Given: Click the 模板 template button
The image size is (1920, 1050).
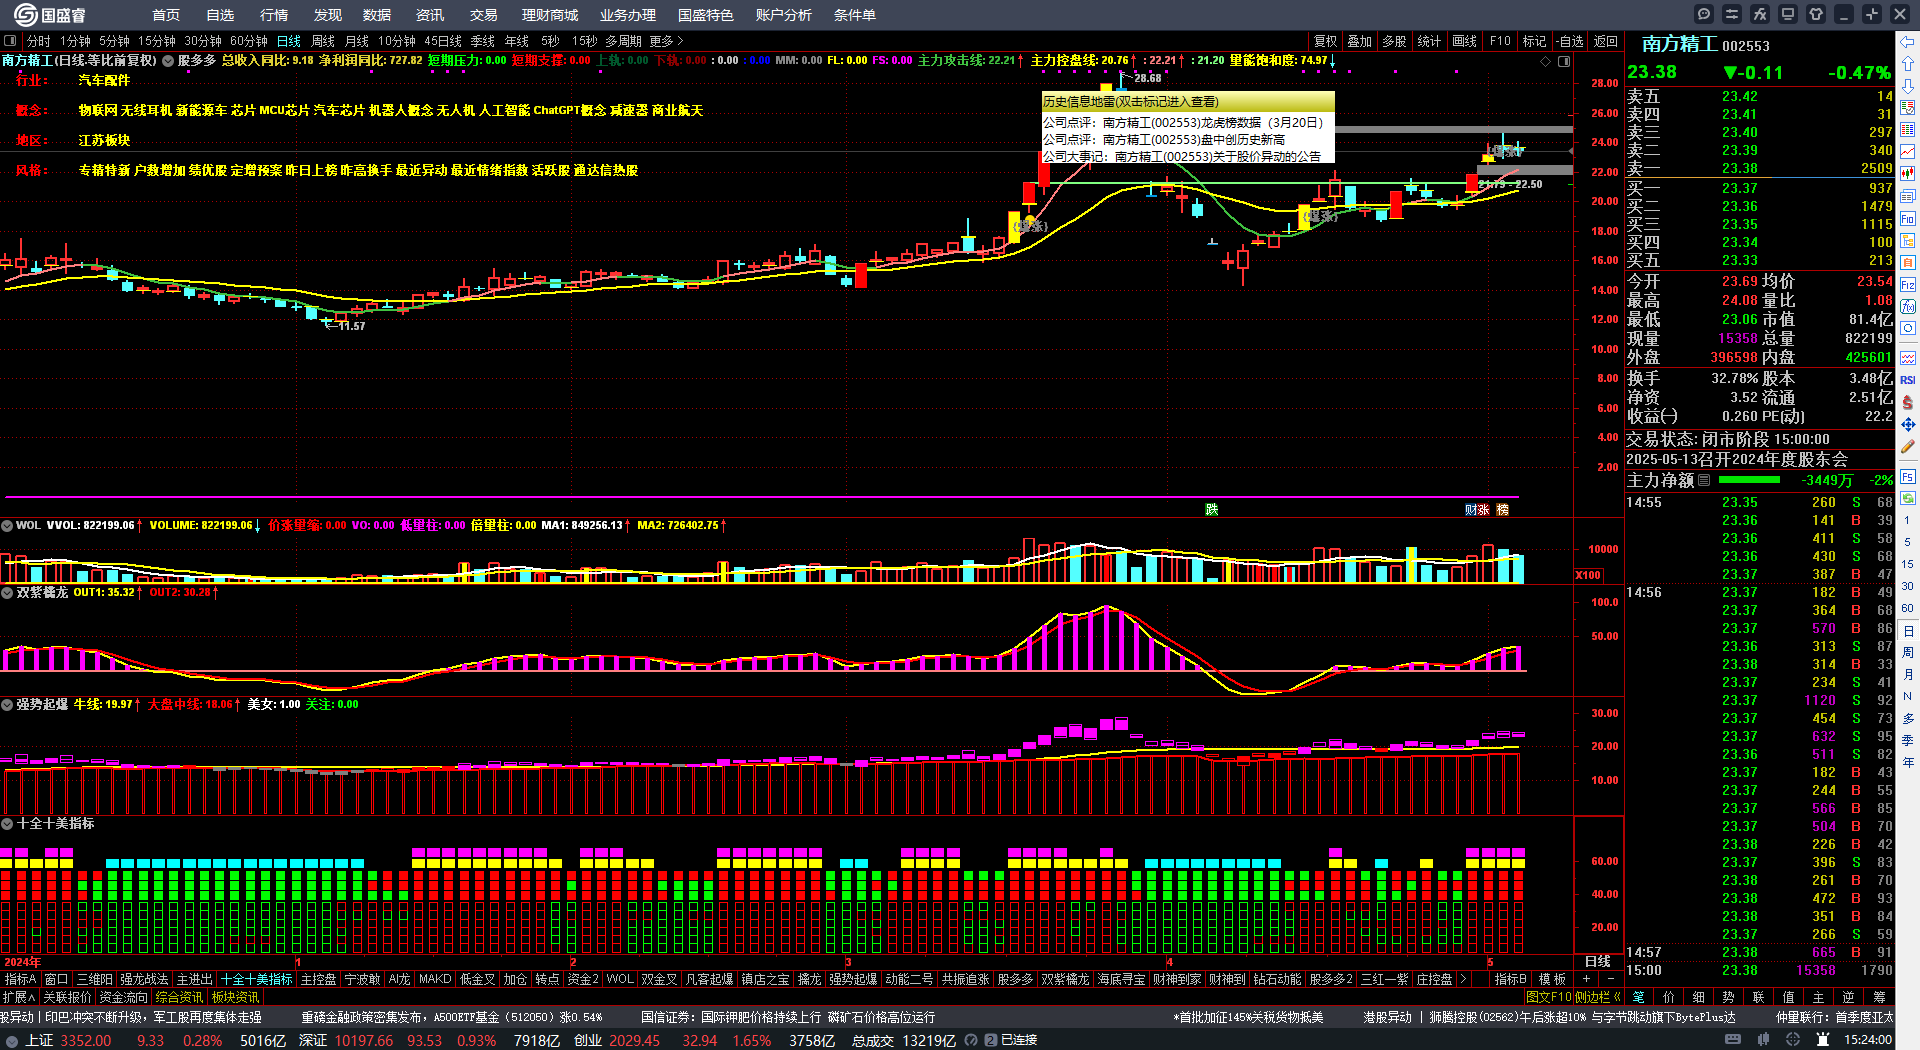Looking at the screenshot, I should click(x=1552, y=979).
